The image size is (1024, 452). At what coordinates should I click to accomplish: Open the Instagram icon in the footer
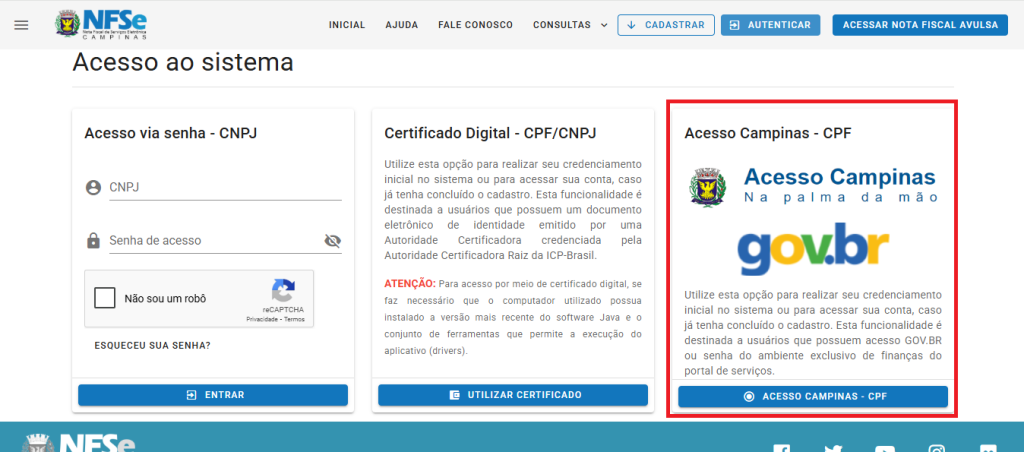(936, 448)
